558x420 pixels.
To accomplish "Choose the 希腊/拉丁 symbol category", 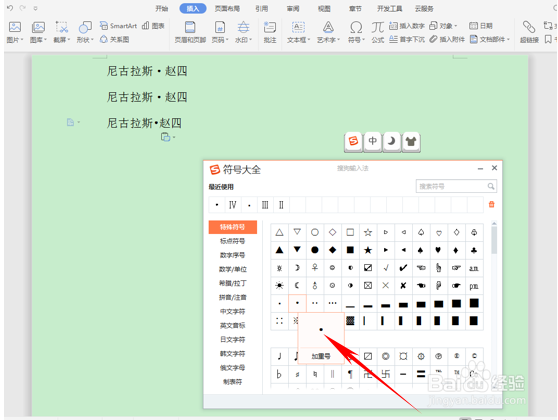I will tap(232, 283).
